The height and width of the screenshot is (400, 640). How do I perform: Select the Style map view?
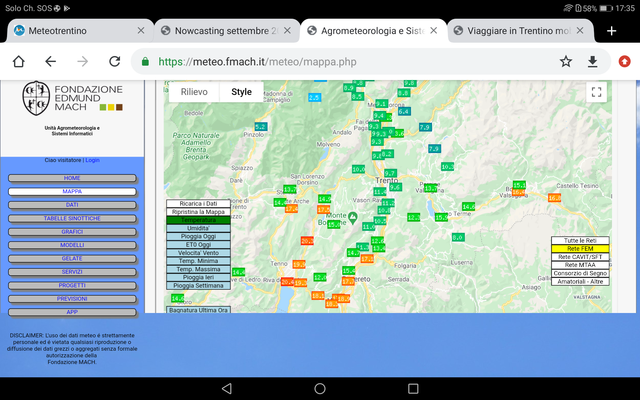pyautogui.click(x=242, y=92)
